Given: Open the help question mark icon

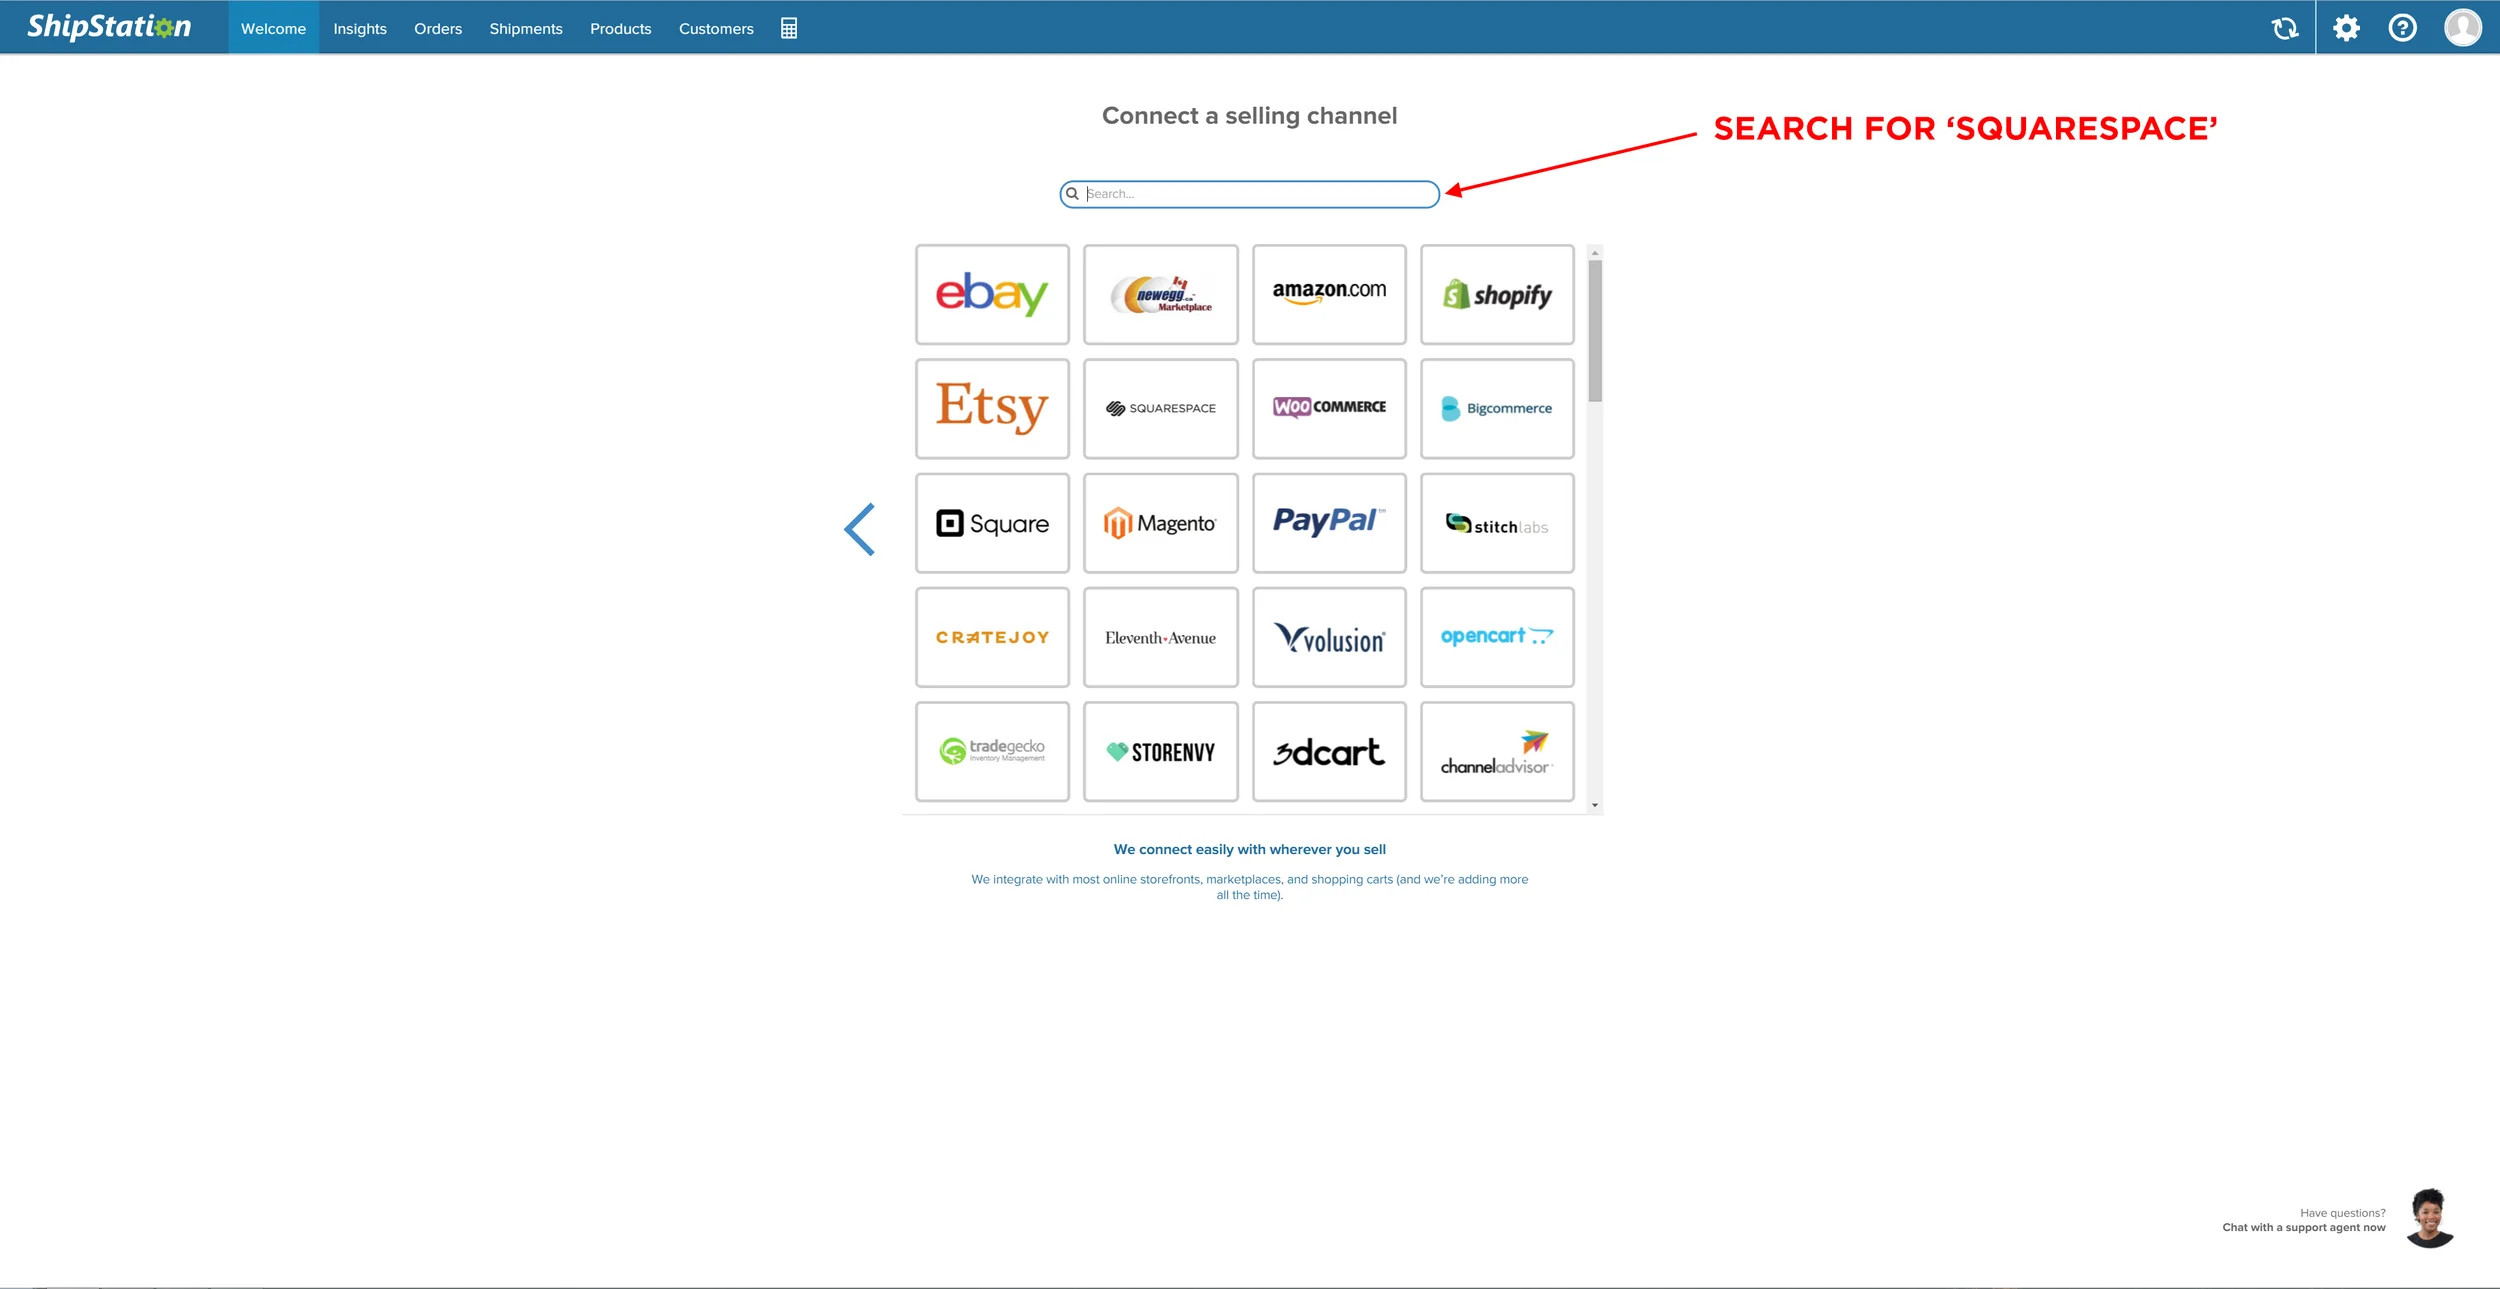Looking at the screenshot, I should pos(2402,28).
